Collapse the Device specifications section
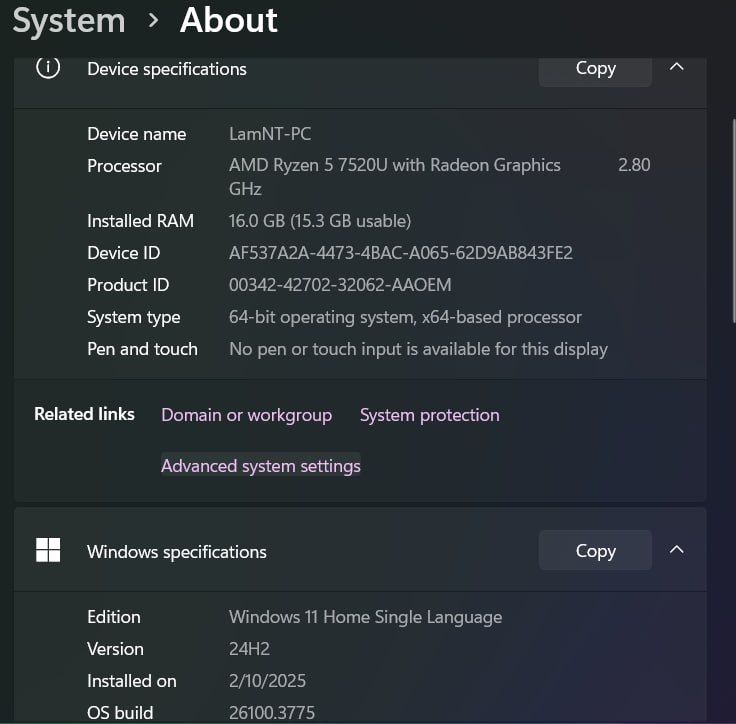The width and height of the screenshot is (736, 724). click(676, 67)
